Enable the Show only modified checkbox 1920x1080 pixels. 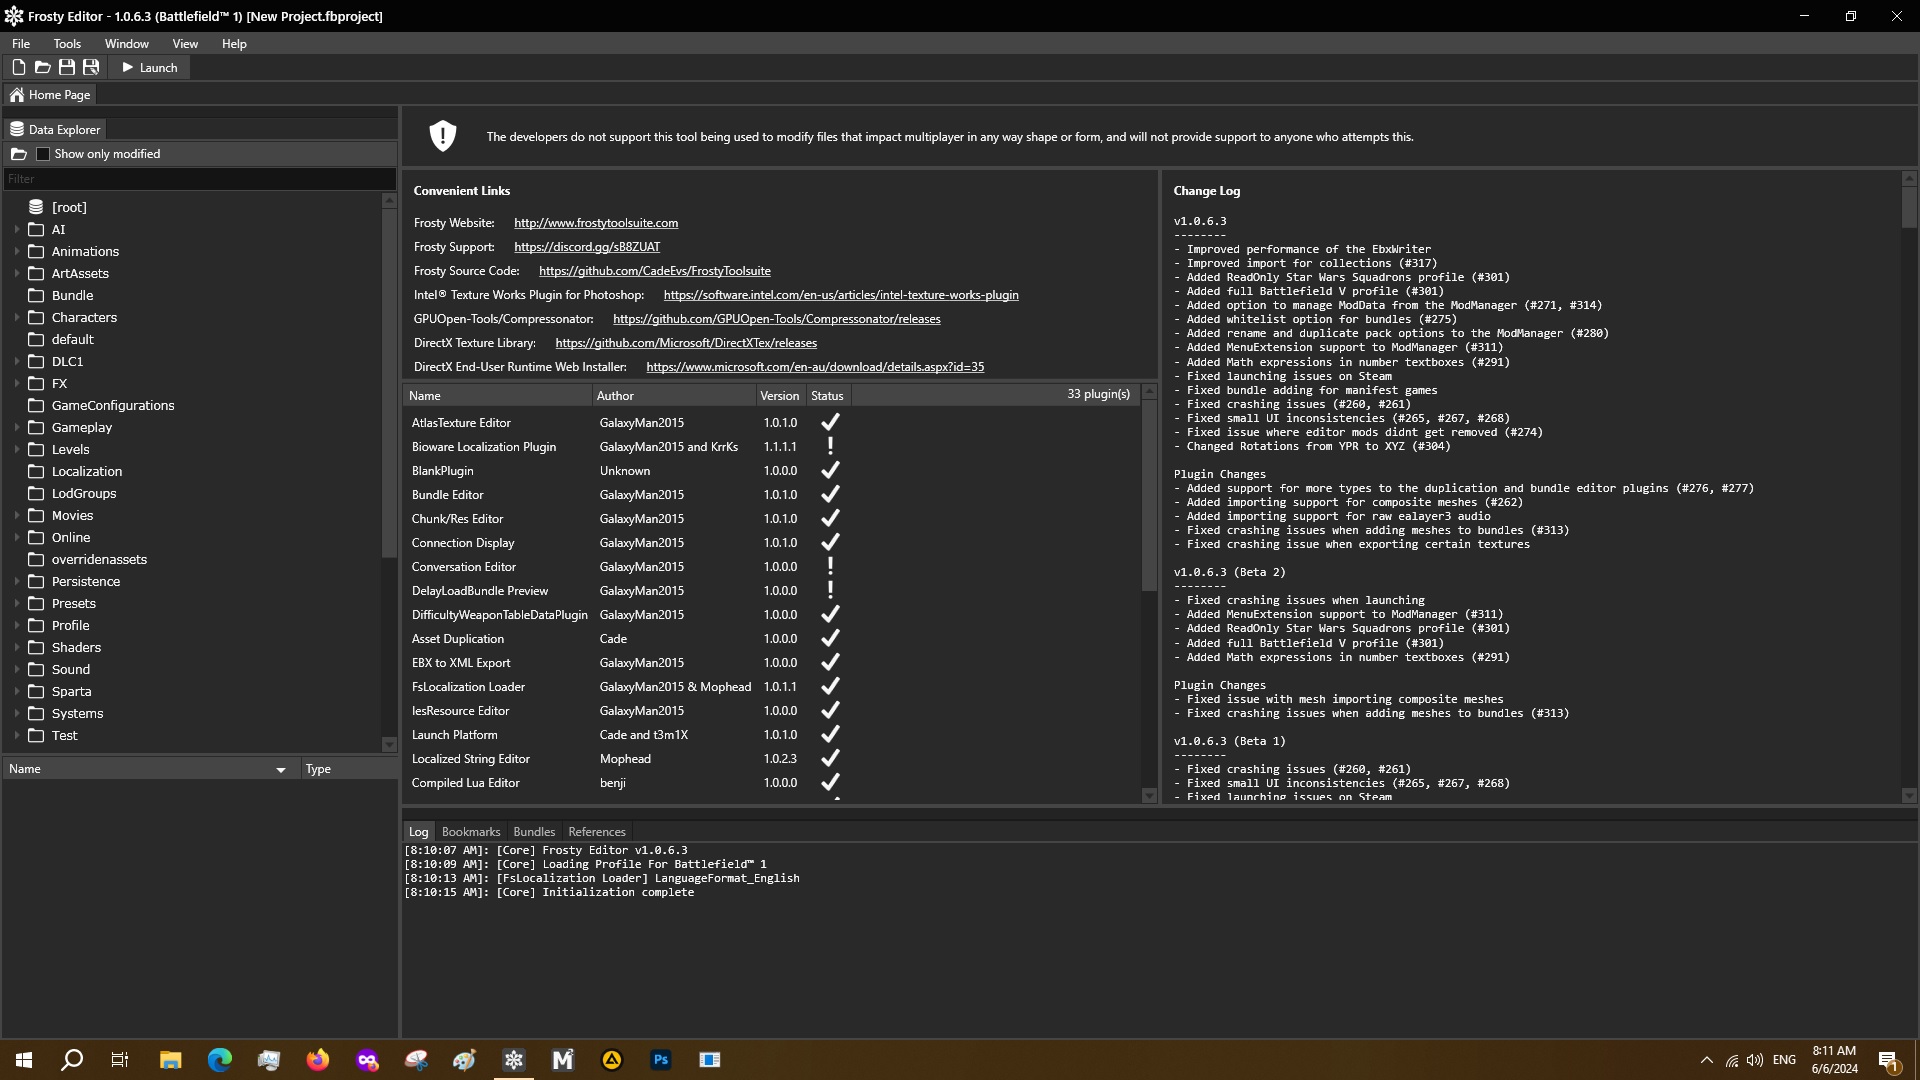tap(43, 154)
